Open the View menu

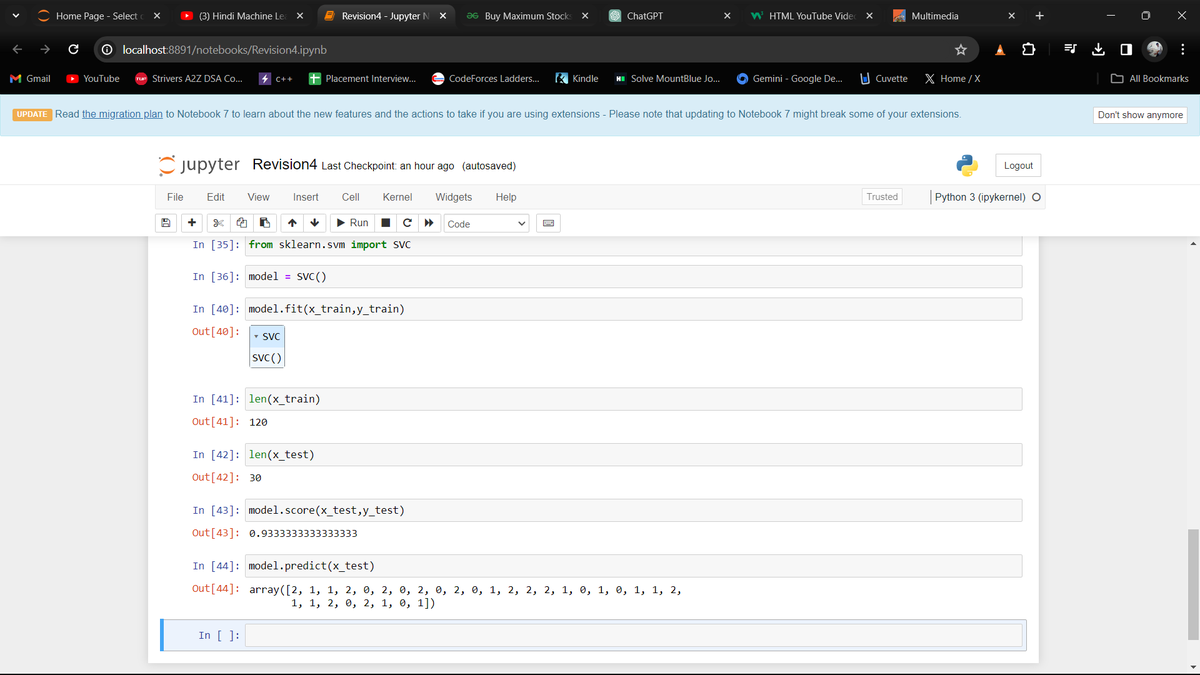258,197
